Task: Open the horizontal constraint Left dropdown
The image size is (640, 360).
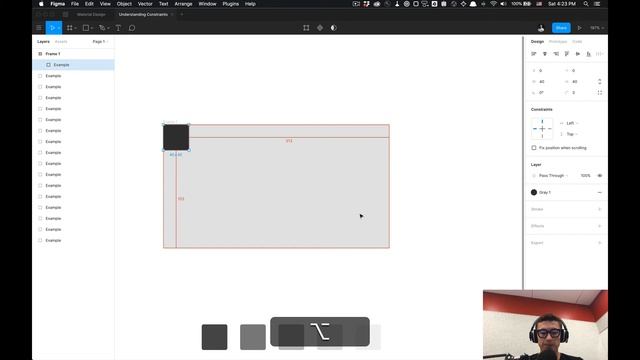Action: click(572, 123)
